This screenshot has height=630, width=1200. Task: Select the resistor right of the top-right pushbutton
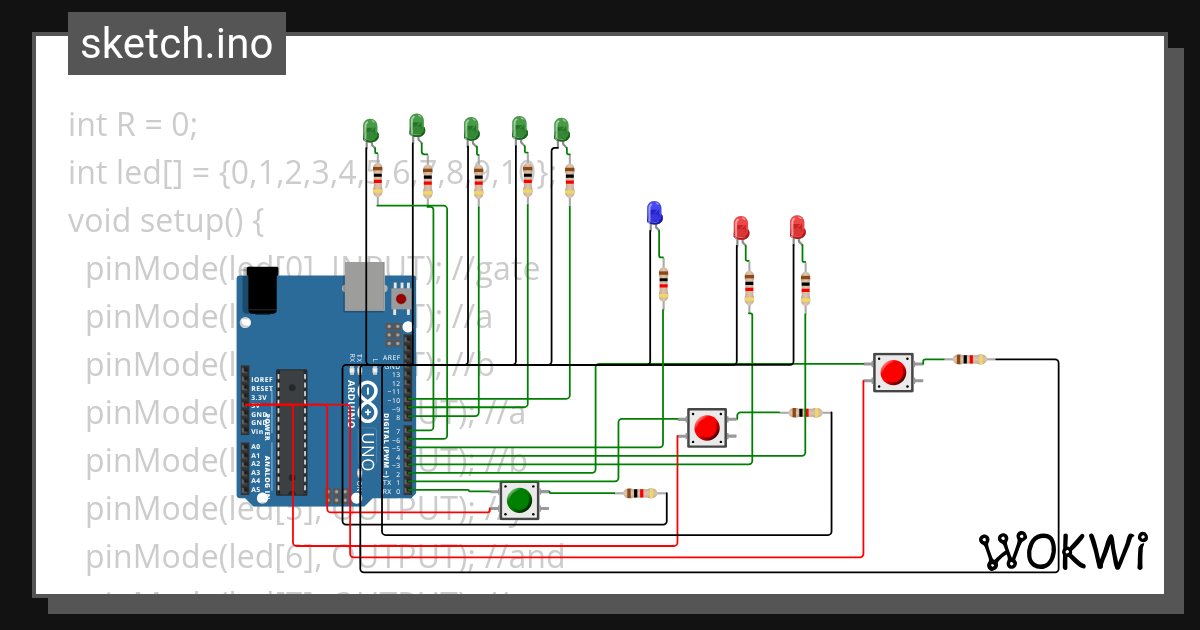tap(969, 359)
